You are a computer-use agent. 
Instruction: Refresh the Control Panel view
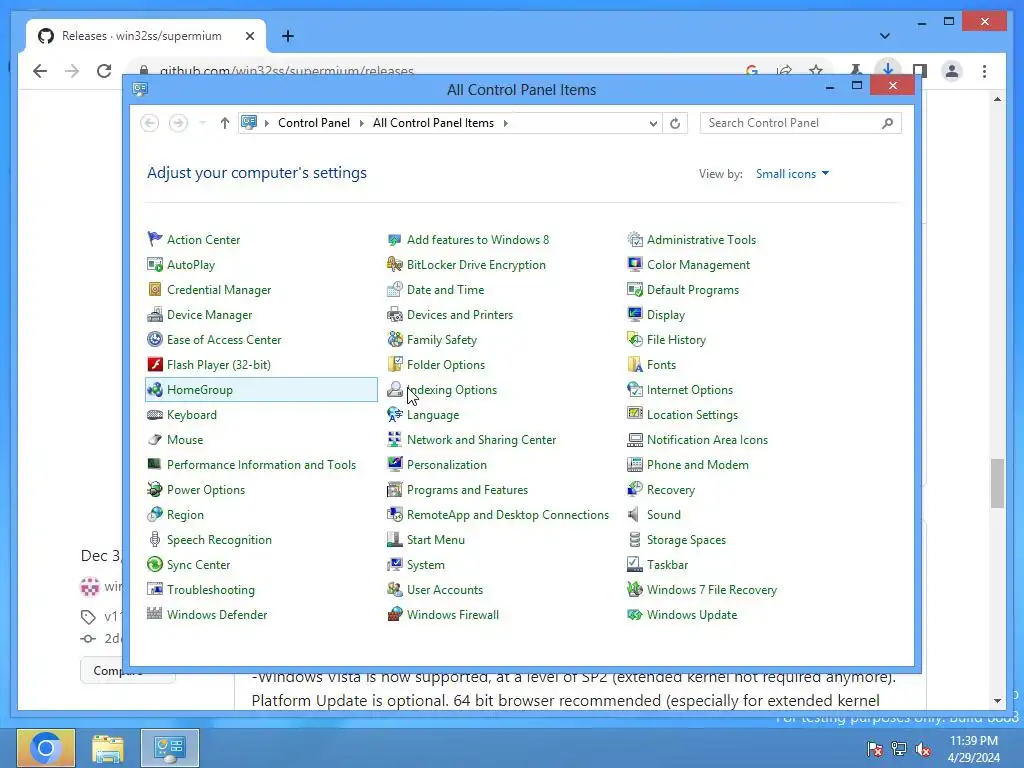pyautogui.click(x=675, y=123)
